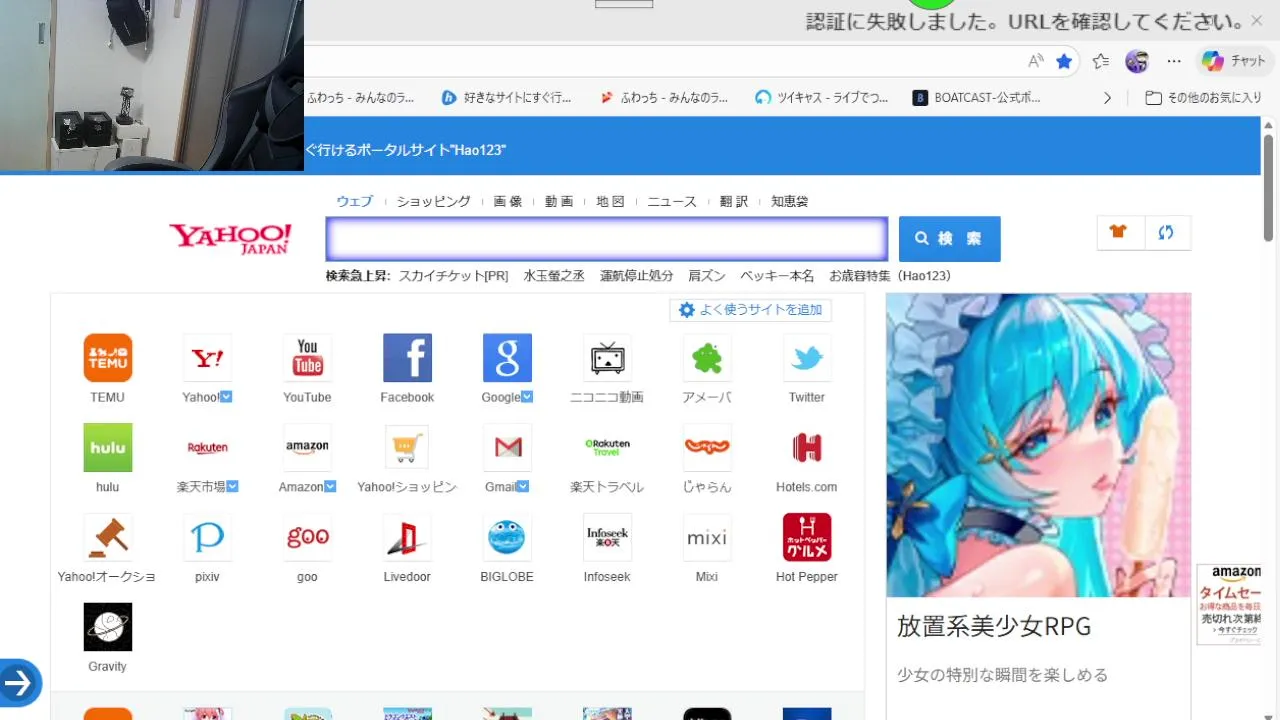
Task: Dismiss the 認証に失敗しました notification
Action: (1257, 21)
